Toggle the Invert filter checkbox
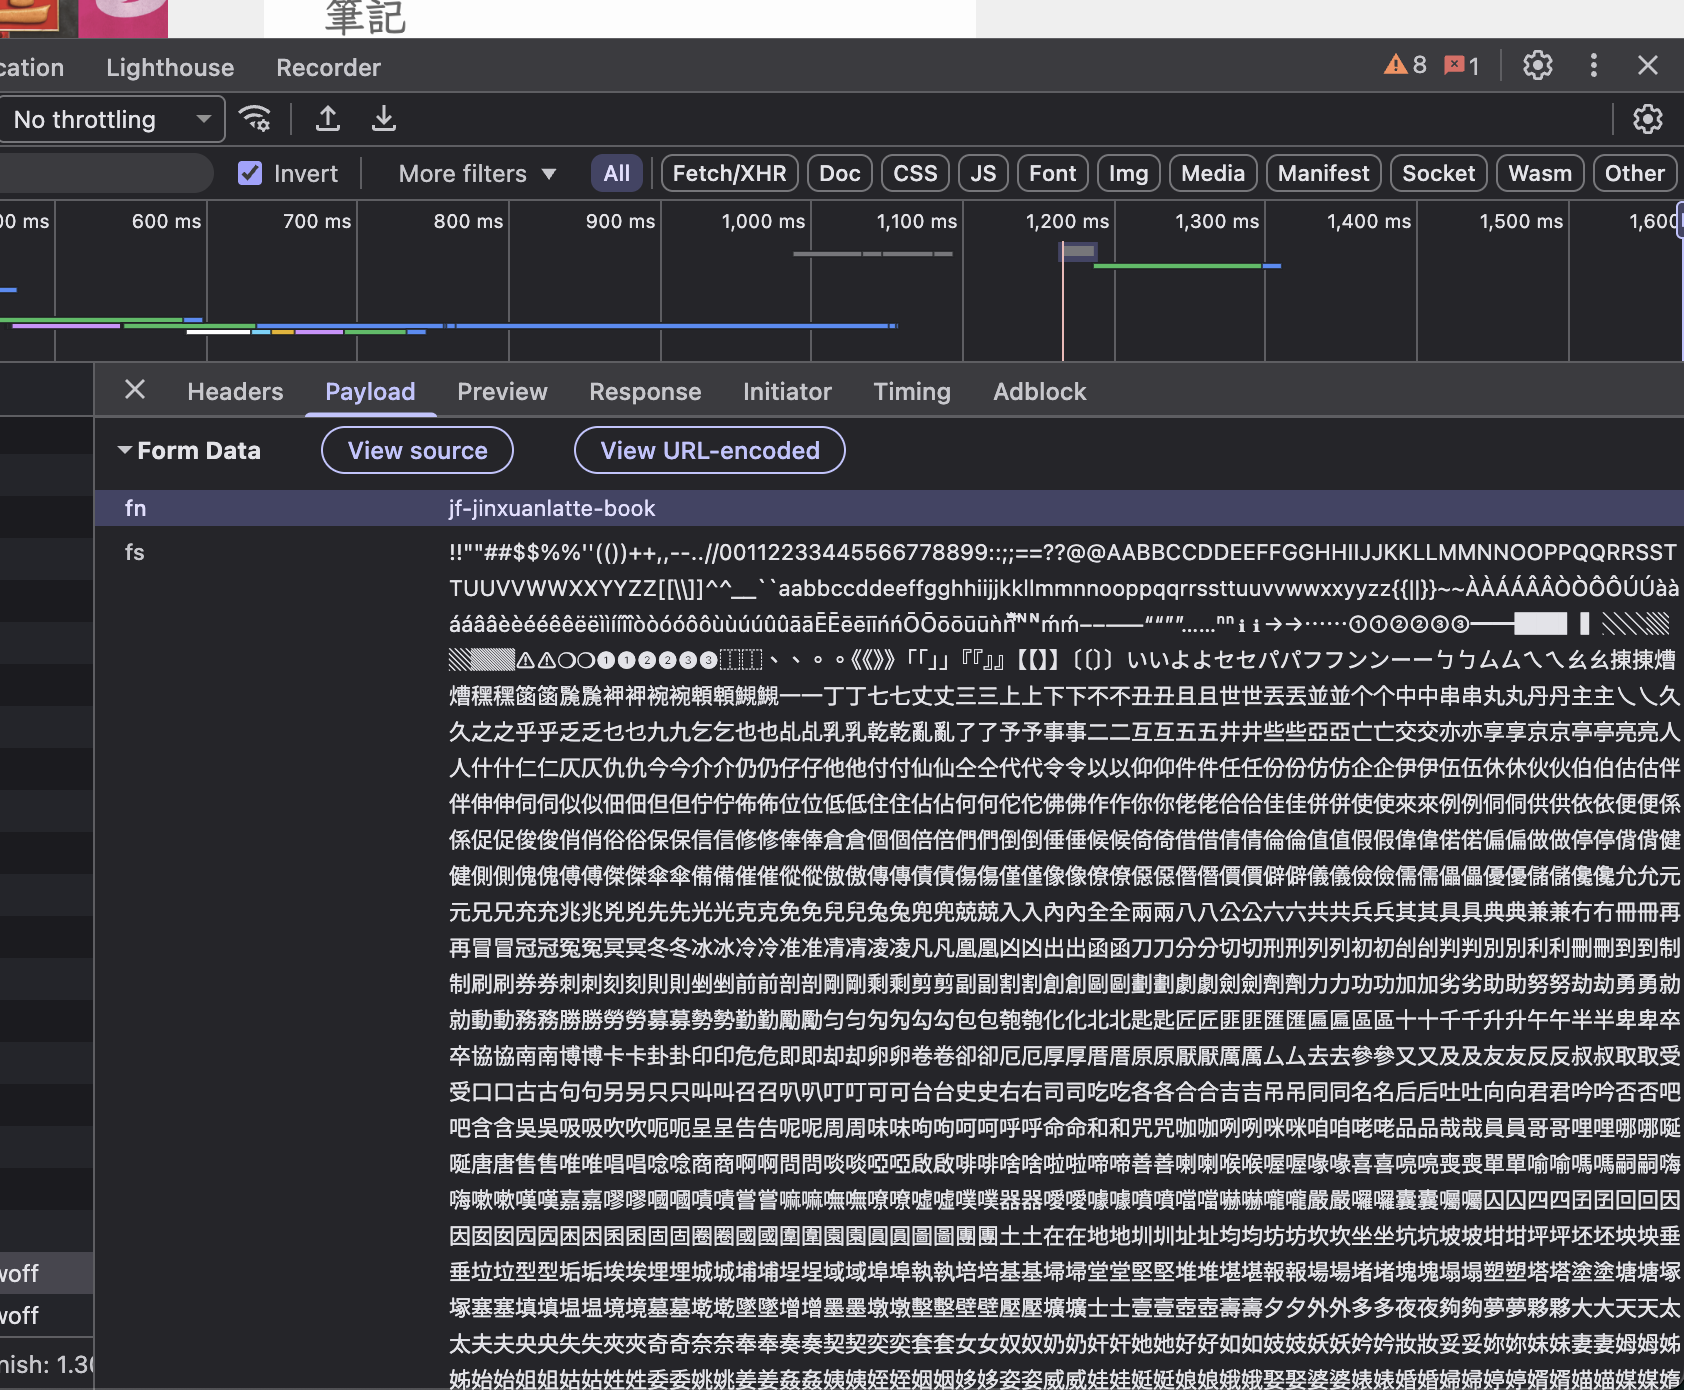Image resolution: width=1684 pixels, height=1390 pixels. click(x=250, y=173)
